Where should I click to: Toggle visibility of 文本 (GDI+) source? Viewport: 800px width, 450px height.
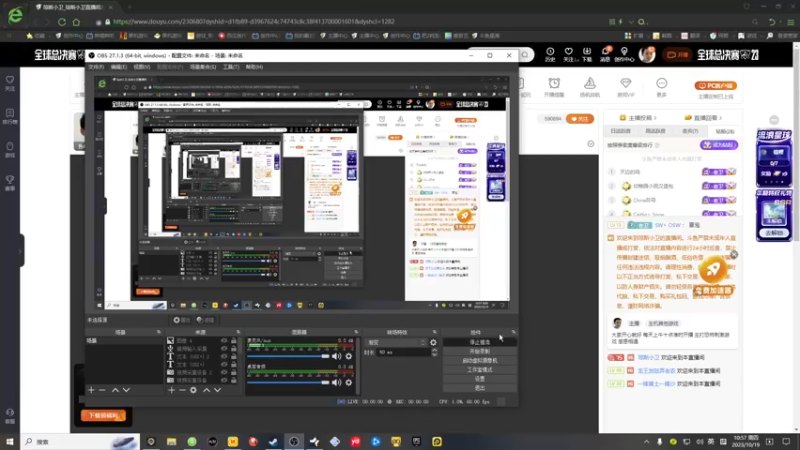coord(223,364)
